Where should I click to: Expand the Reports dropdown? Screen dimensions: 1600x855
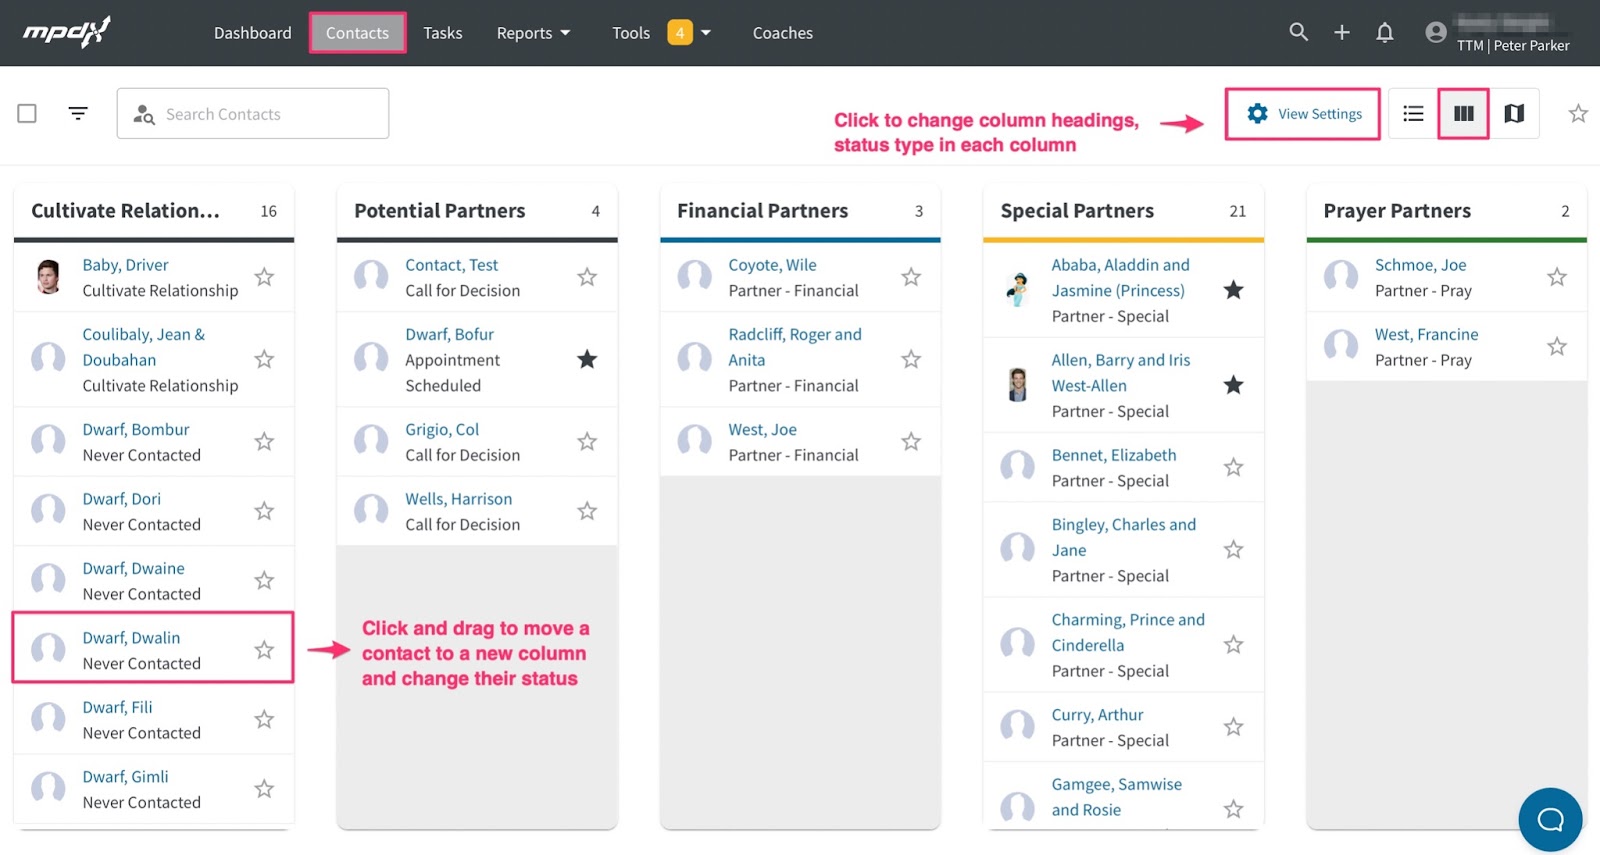(533, 33)
